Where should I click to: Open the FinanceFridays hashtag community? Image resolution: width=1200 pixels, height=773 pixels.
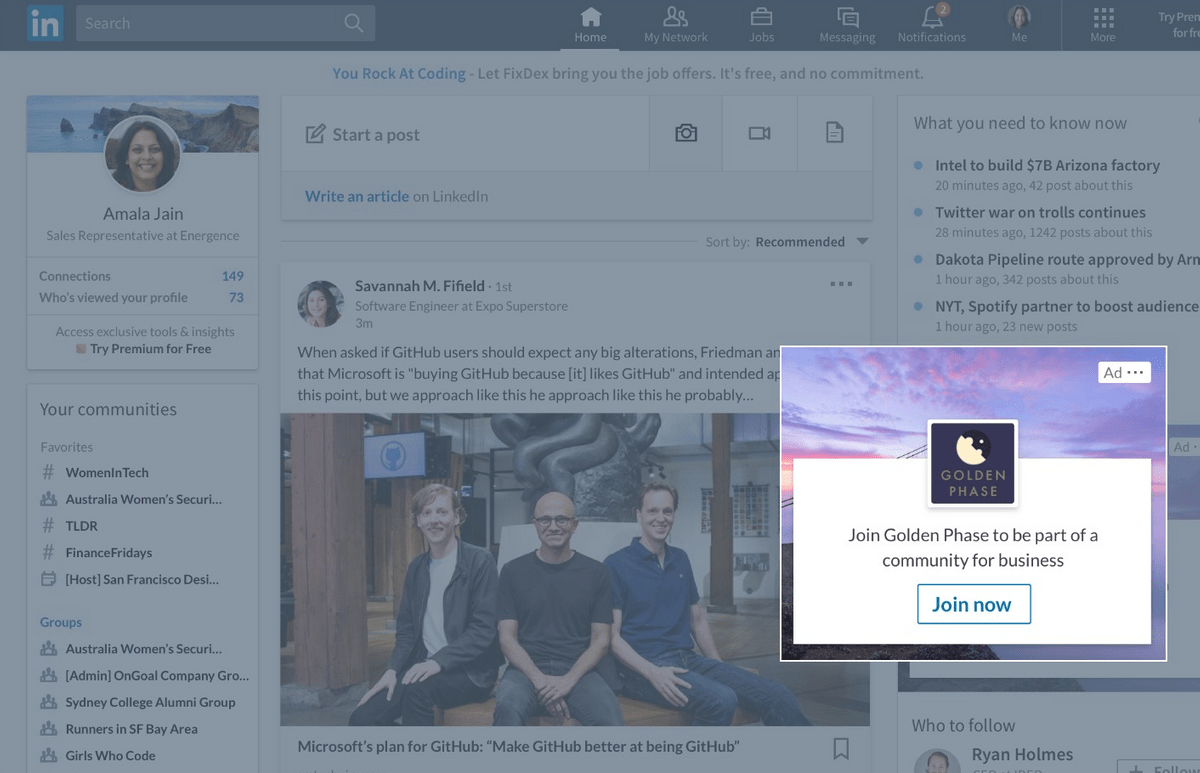109,552
